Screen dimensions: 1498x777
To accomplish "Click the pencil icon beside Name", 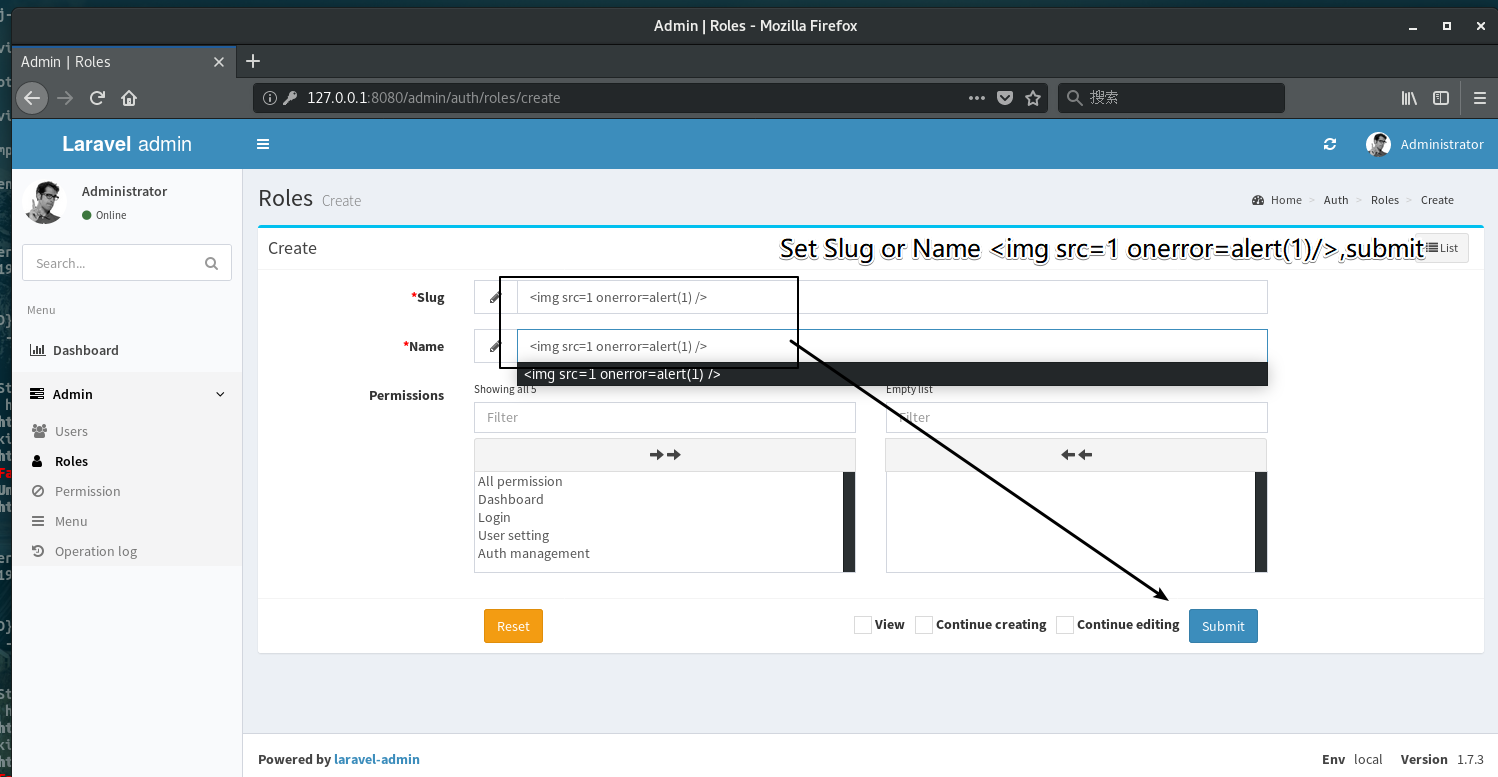I will click(x=495, y=346).
